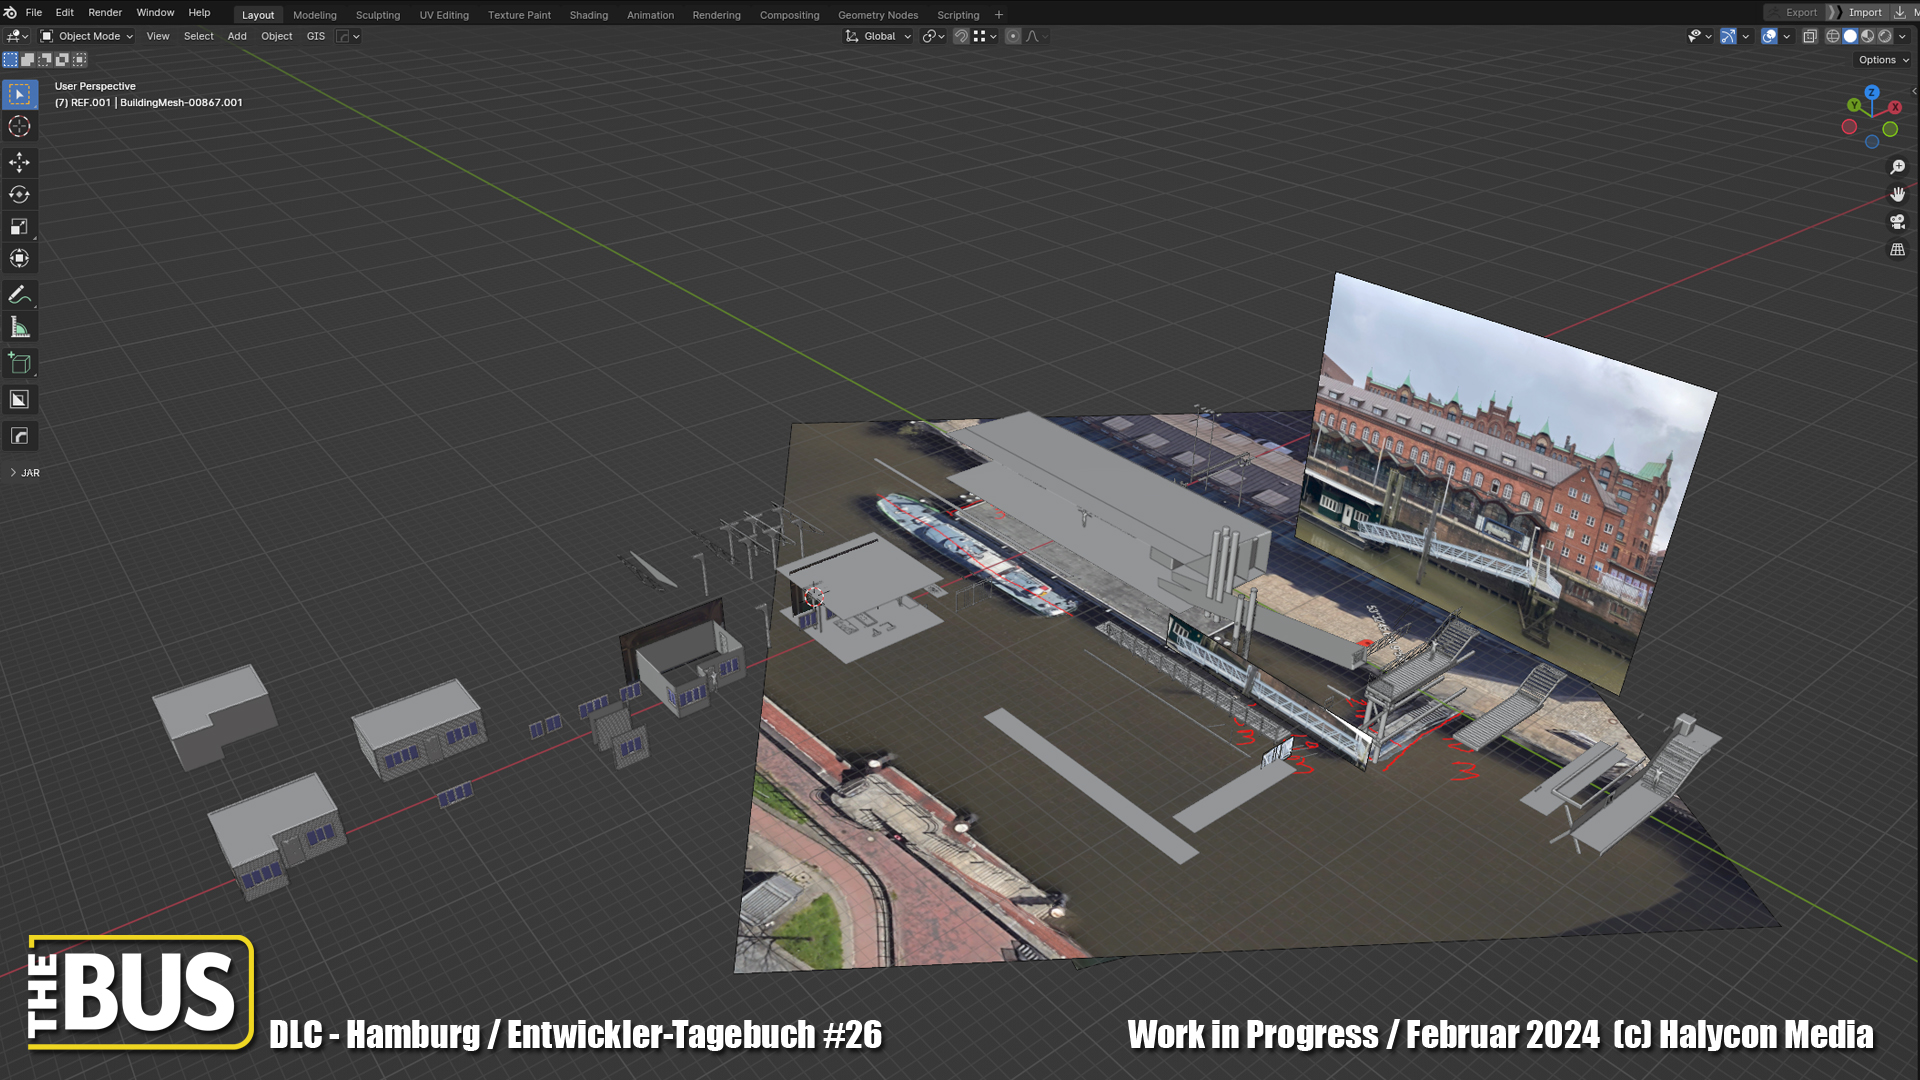
Task: Choose the Add Cube tool
Action: pyautogui.click(x=19, y=364)
